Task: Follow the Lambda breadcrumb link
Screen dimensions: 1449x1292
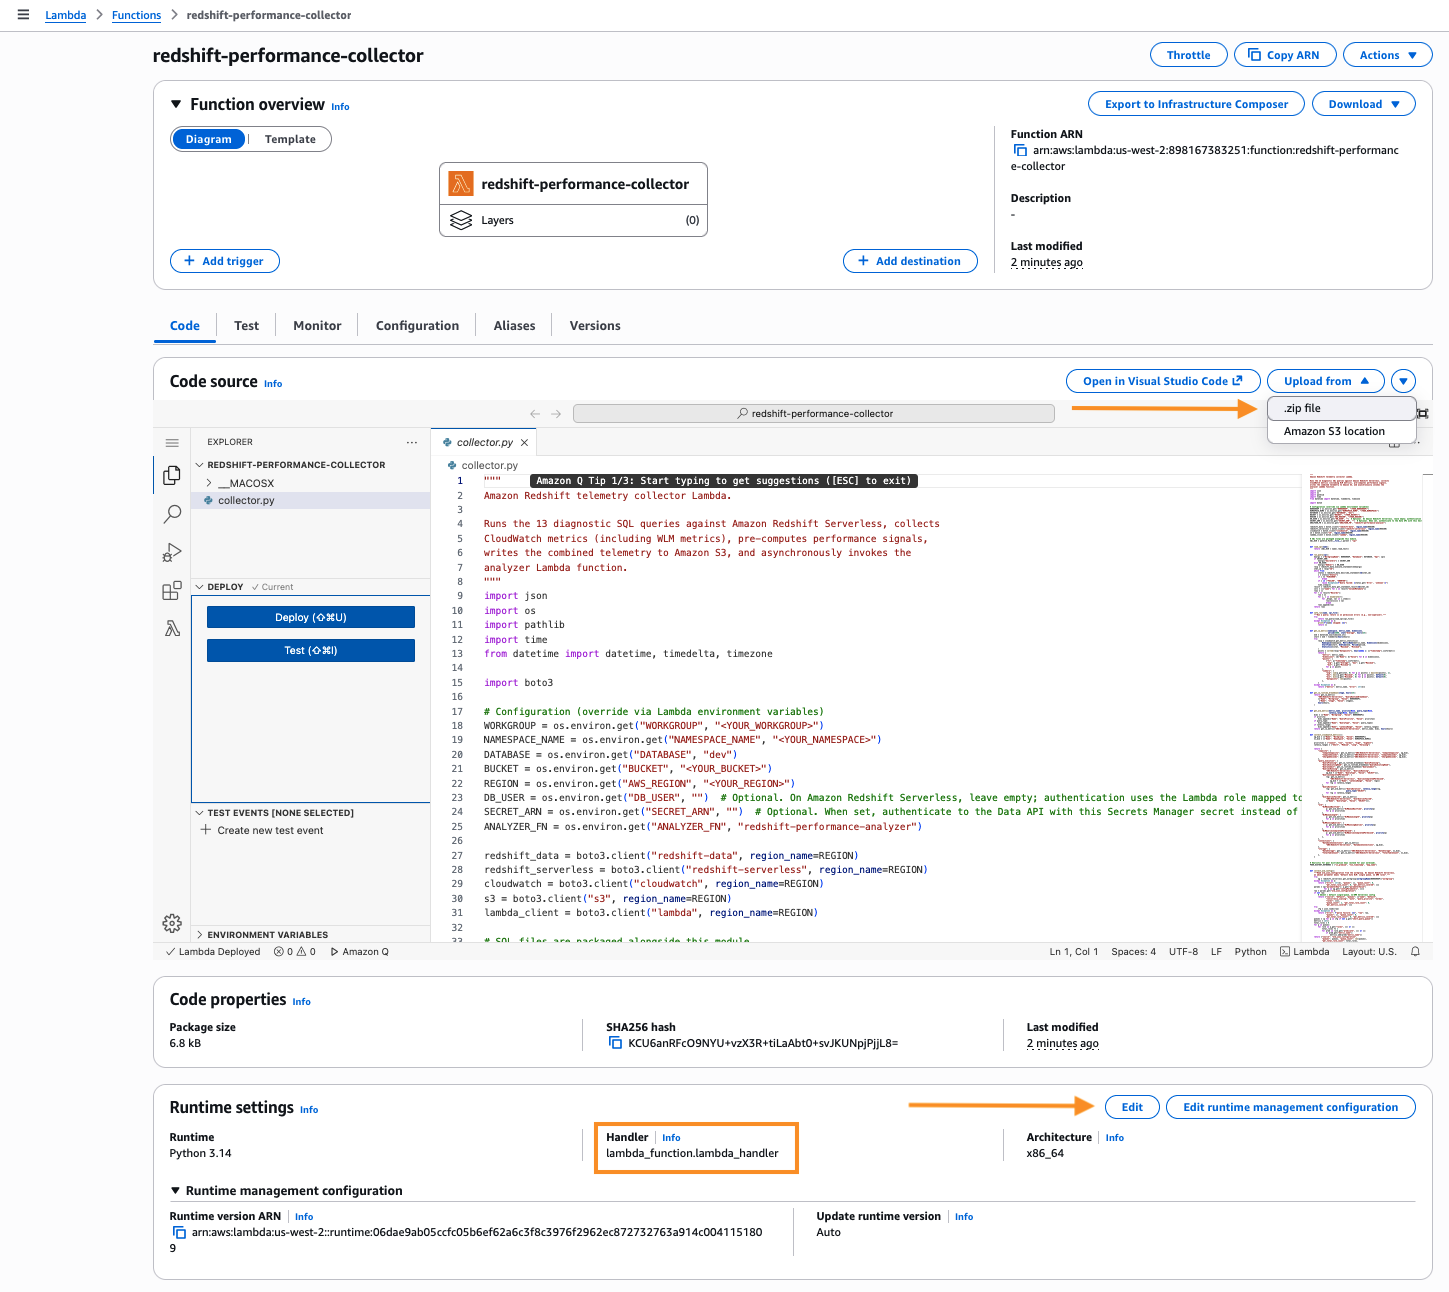Action: (x=65, y=15)
